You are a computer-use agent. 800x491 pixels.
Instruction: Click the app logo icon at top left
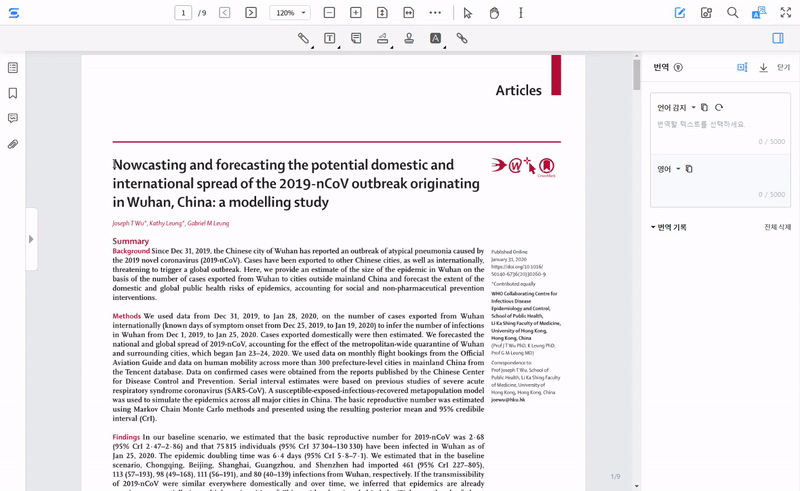[14, 13]
